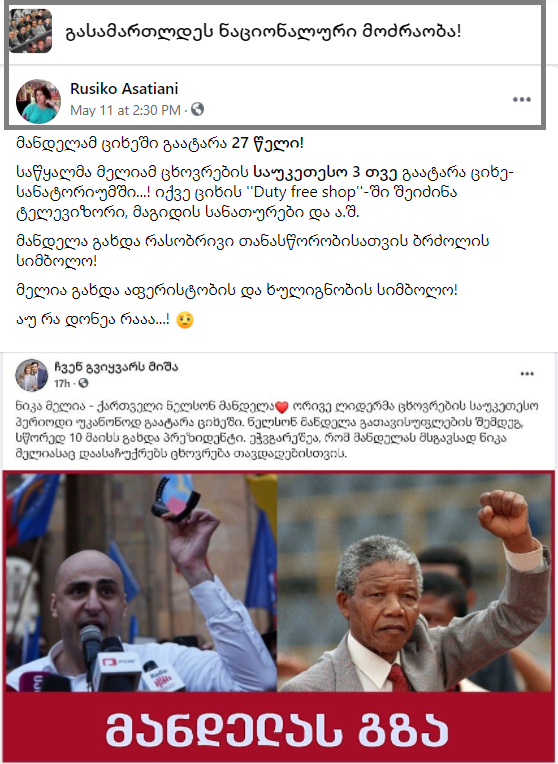Open the May 11 at 2:30 PM timestamp
558x764 pixels.
[x=125, y=110]
